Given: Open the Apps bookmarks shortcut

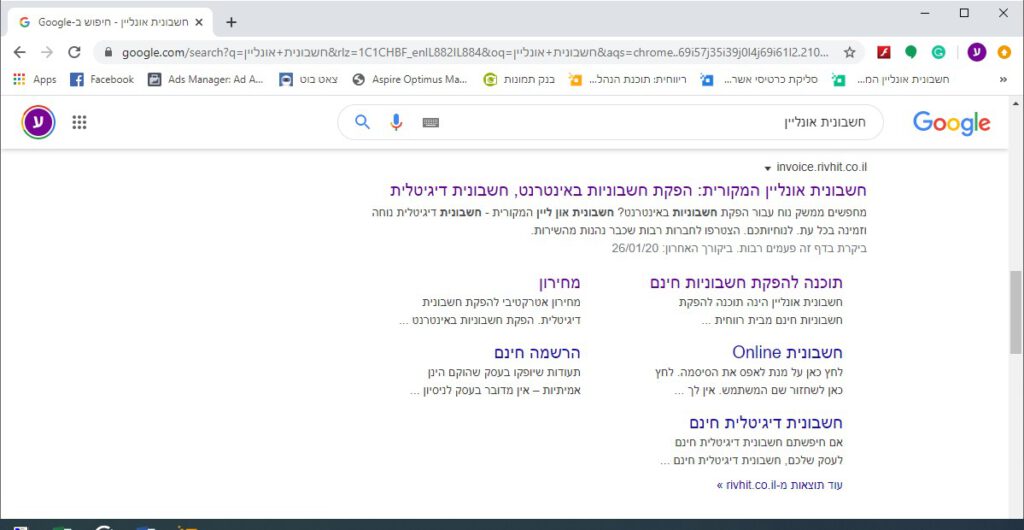Looking at the screenshot, I should (35, 80).
